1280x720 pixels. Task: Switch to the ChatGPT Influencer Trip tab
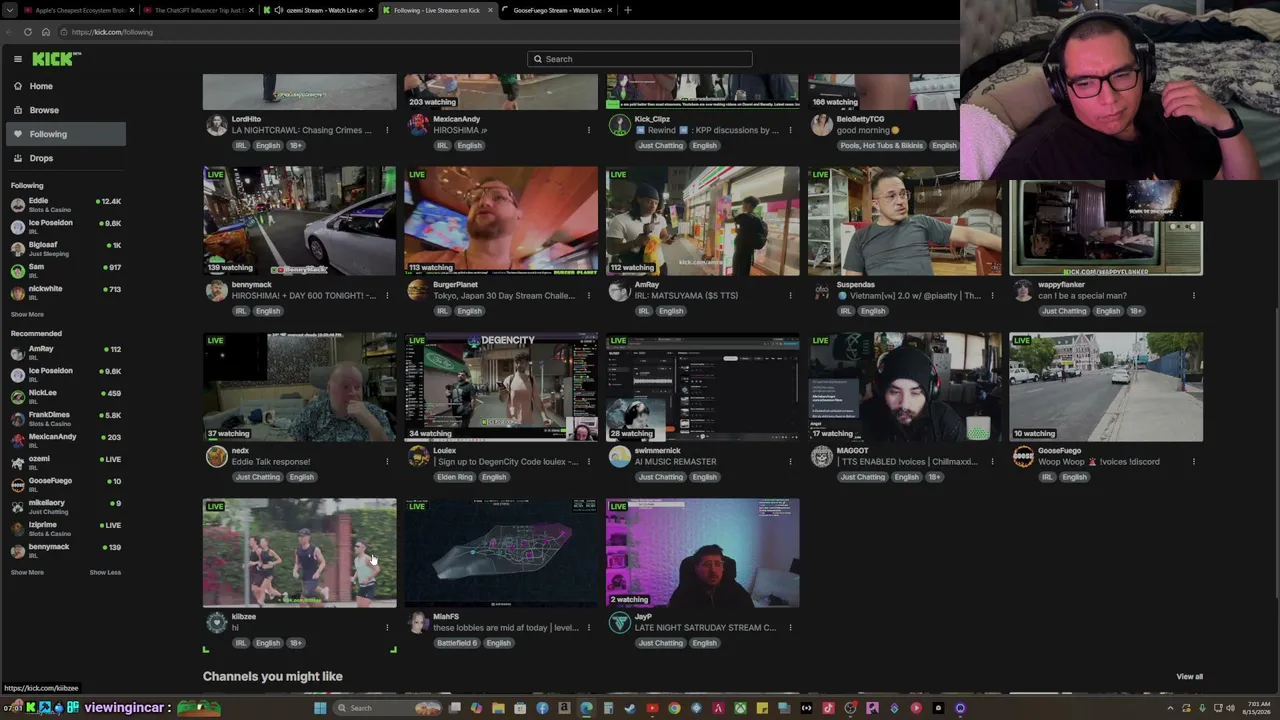point(198,10)
